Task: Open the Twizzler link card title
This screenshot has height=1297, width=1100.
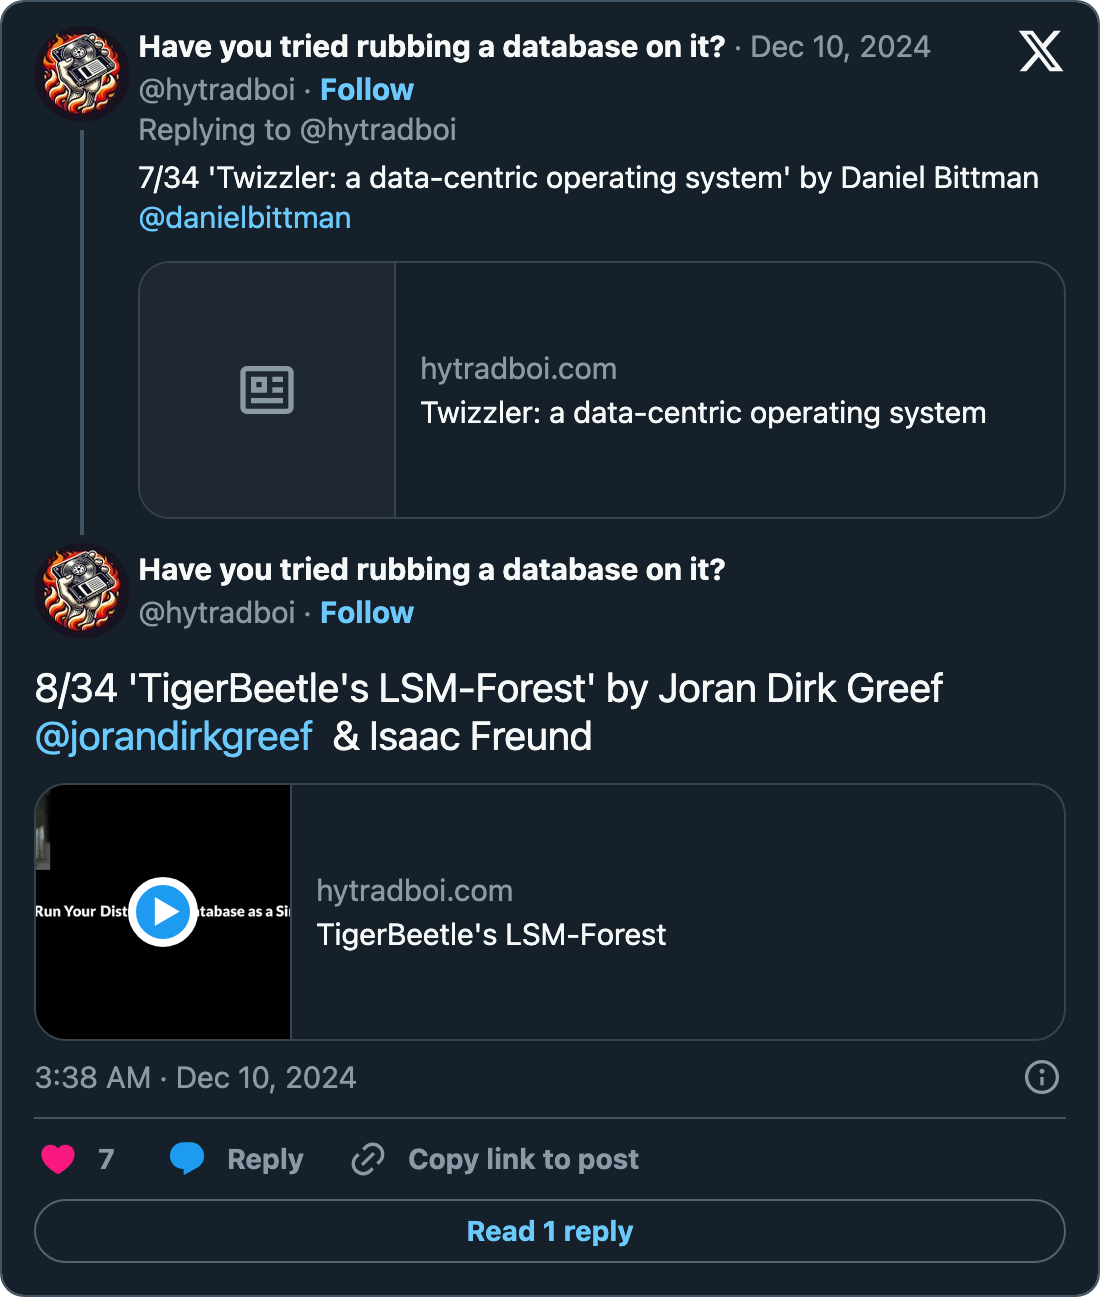Action: tap(703, 413)
